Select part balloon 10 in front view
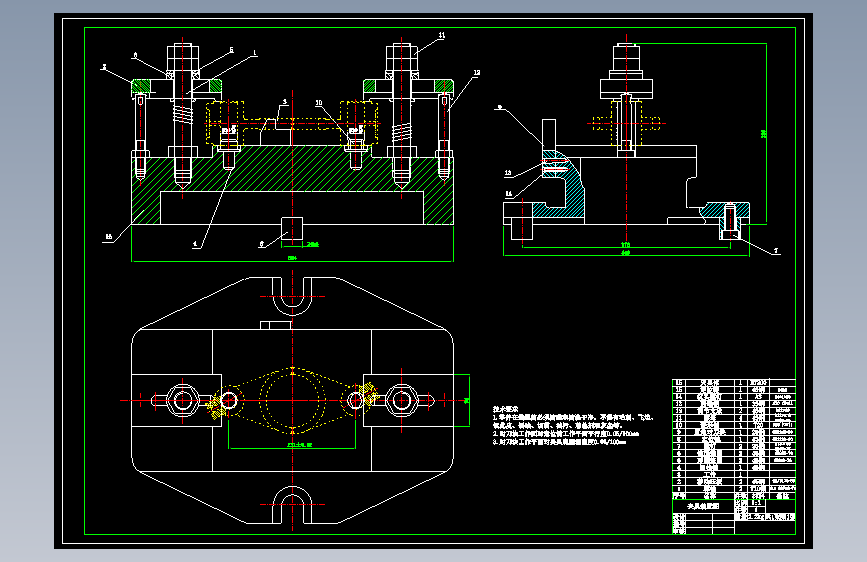Screen dimensions: 867x562 (318, 103)
